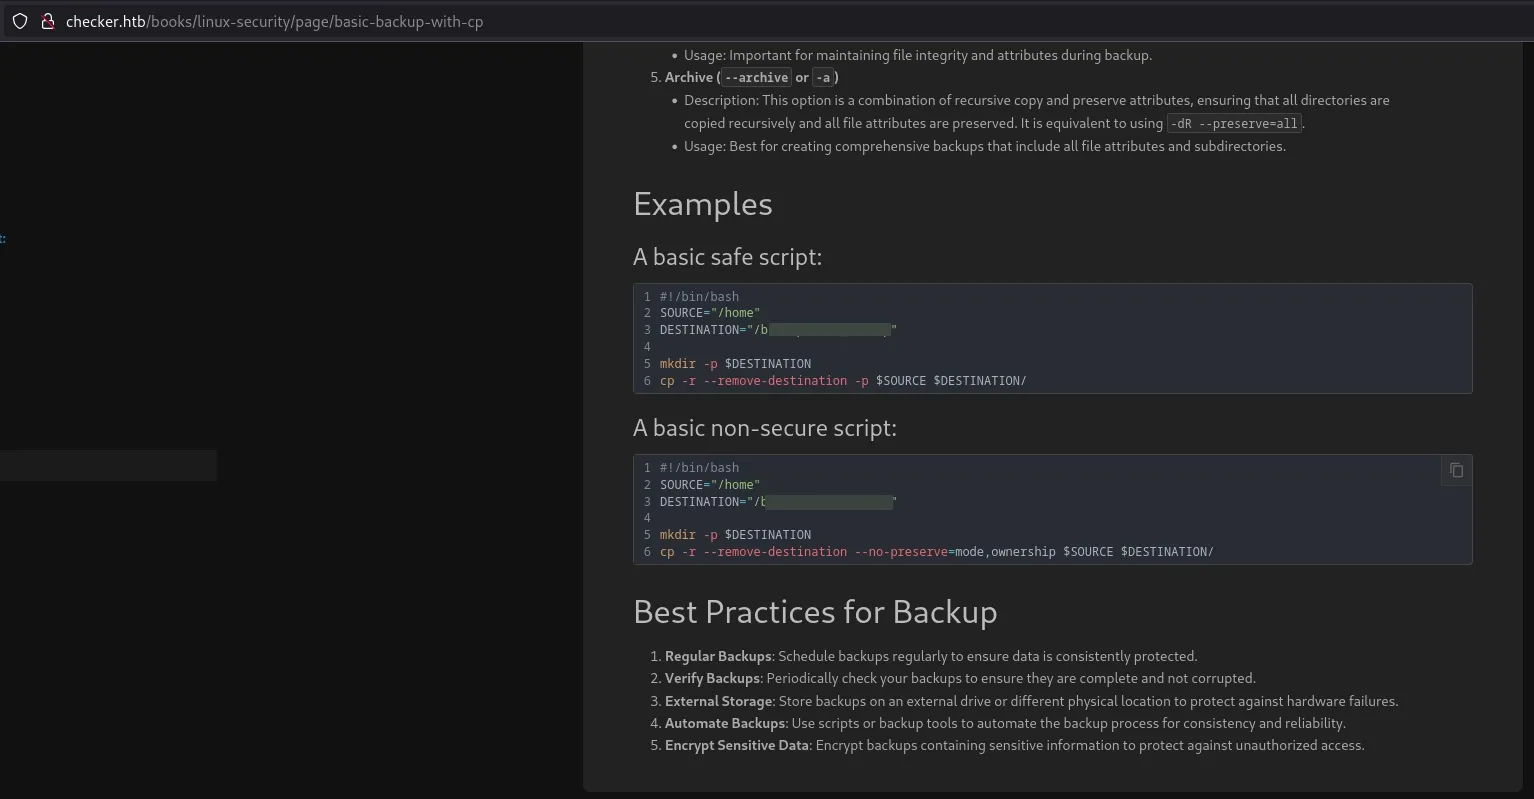
Task: Click the 'A basic safe script:' heading
Action: click(x=727, y=257)
